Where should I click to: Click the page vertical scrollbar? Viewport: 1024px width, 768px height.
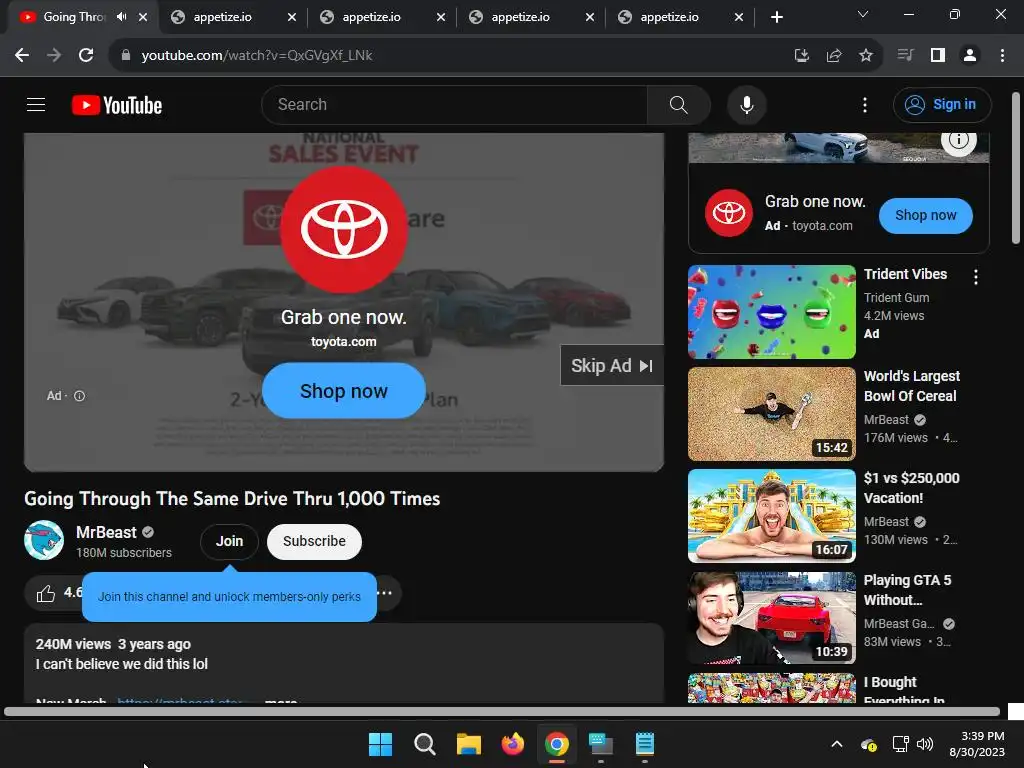coord(1016,168)
